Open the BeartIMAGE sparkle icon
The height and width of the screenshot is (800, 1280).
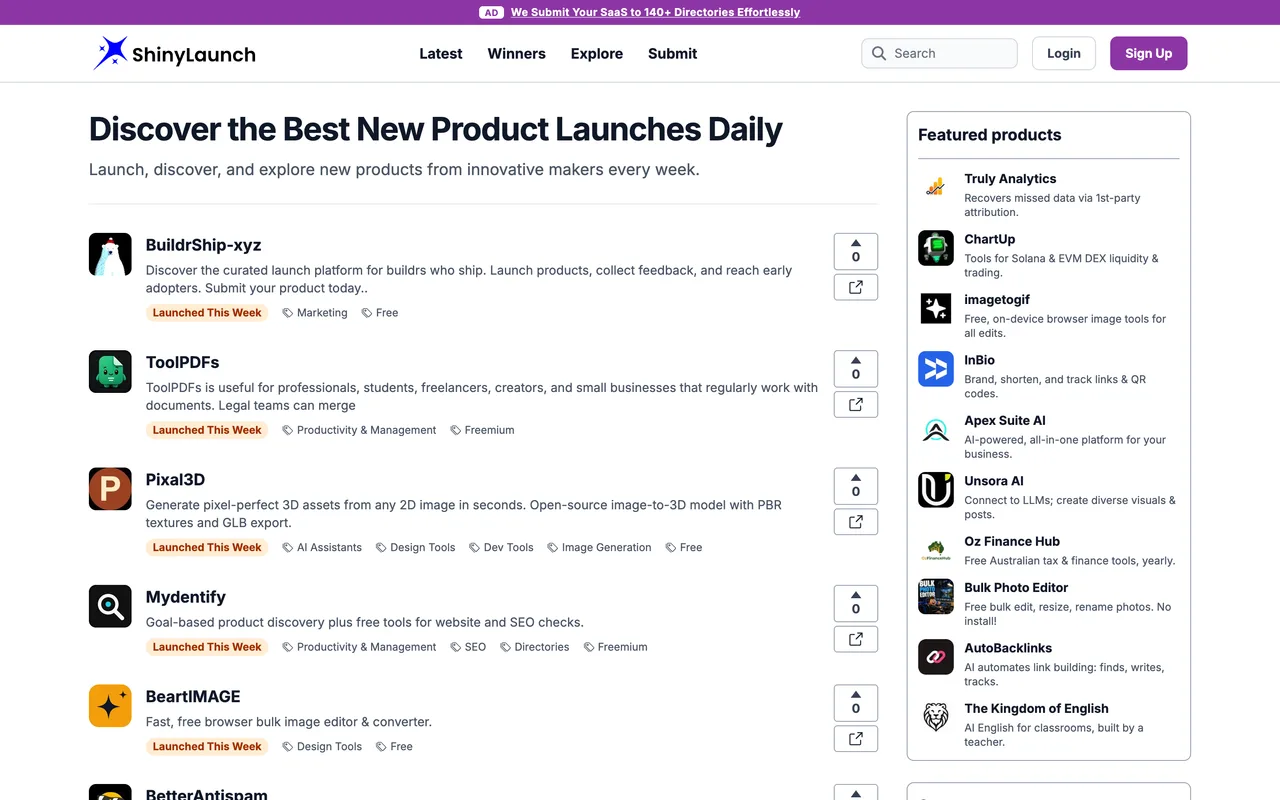point(110,705)
